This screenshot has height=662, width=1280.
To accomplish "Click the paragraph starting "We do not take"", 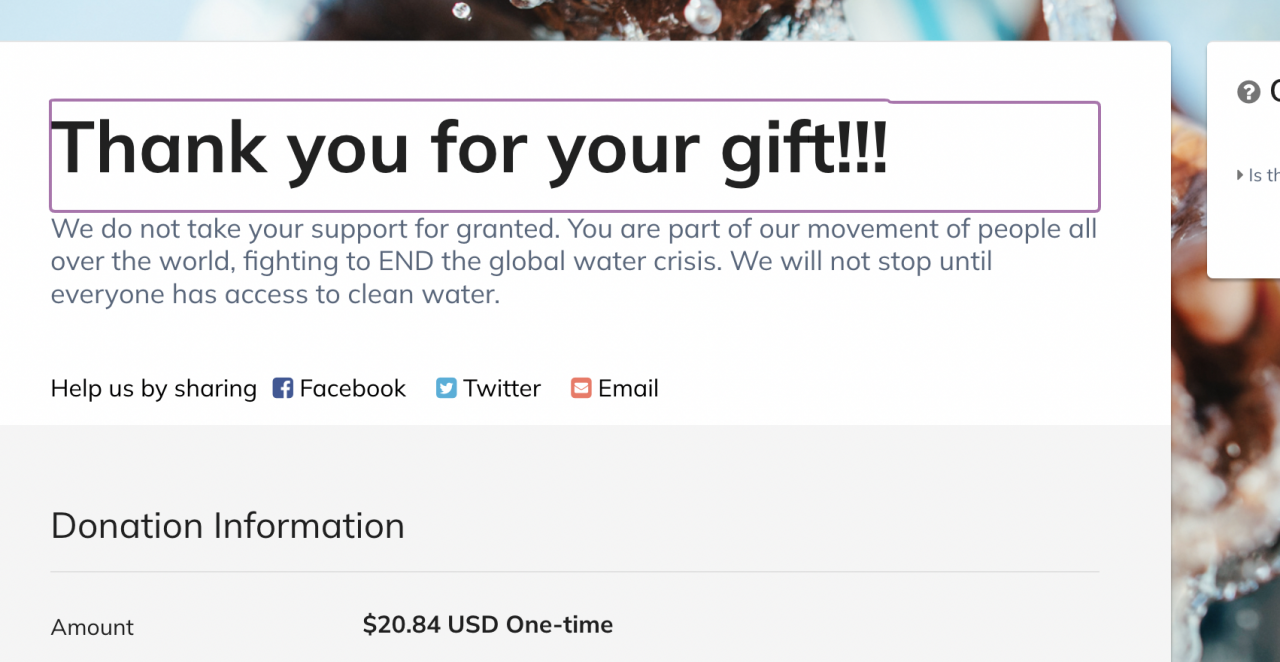I will 574,229.
